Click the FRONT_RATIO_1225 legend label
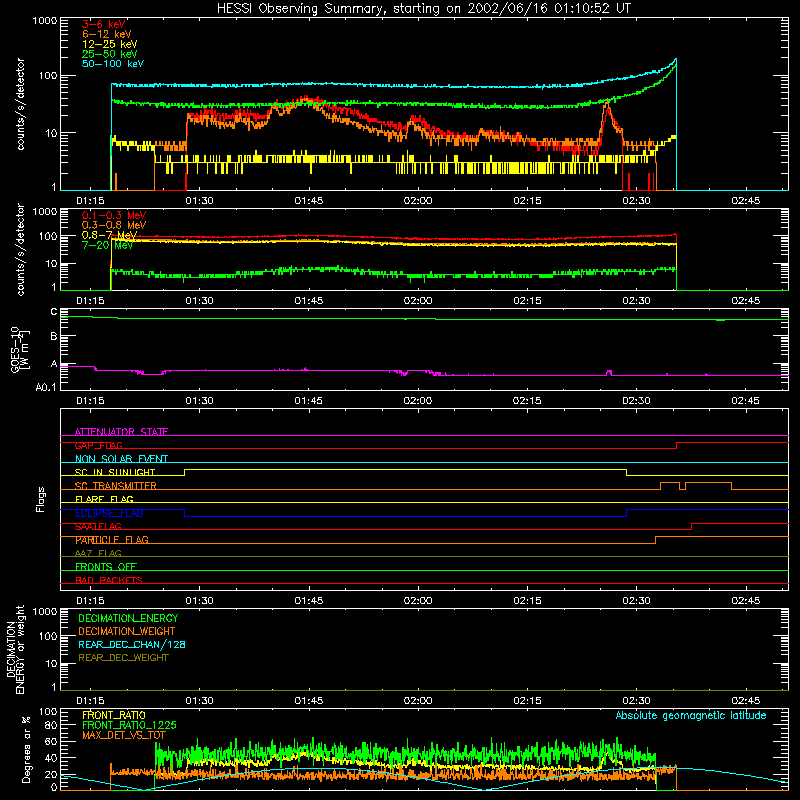The height and width of the screenshot is (800, 800). pos(129,725)
